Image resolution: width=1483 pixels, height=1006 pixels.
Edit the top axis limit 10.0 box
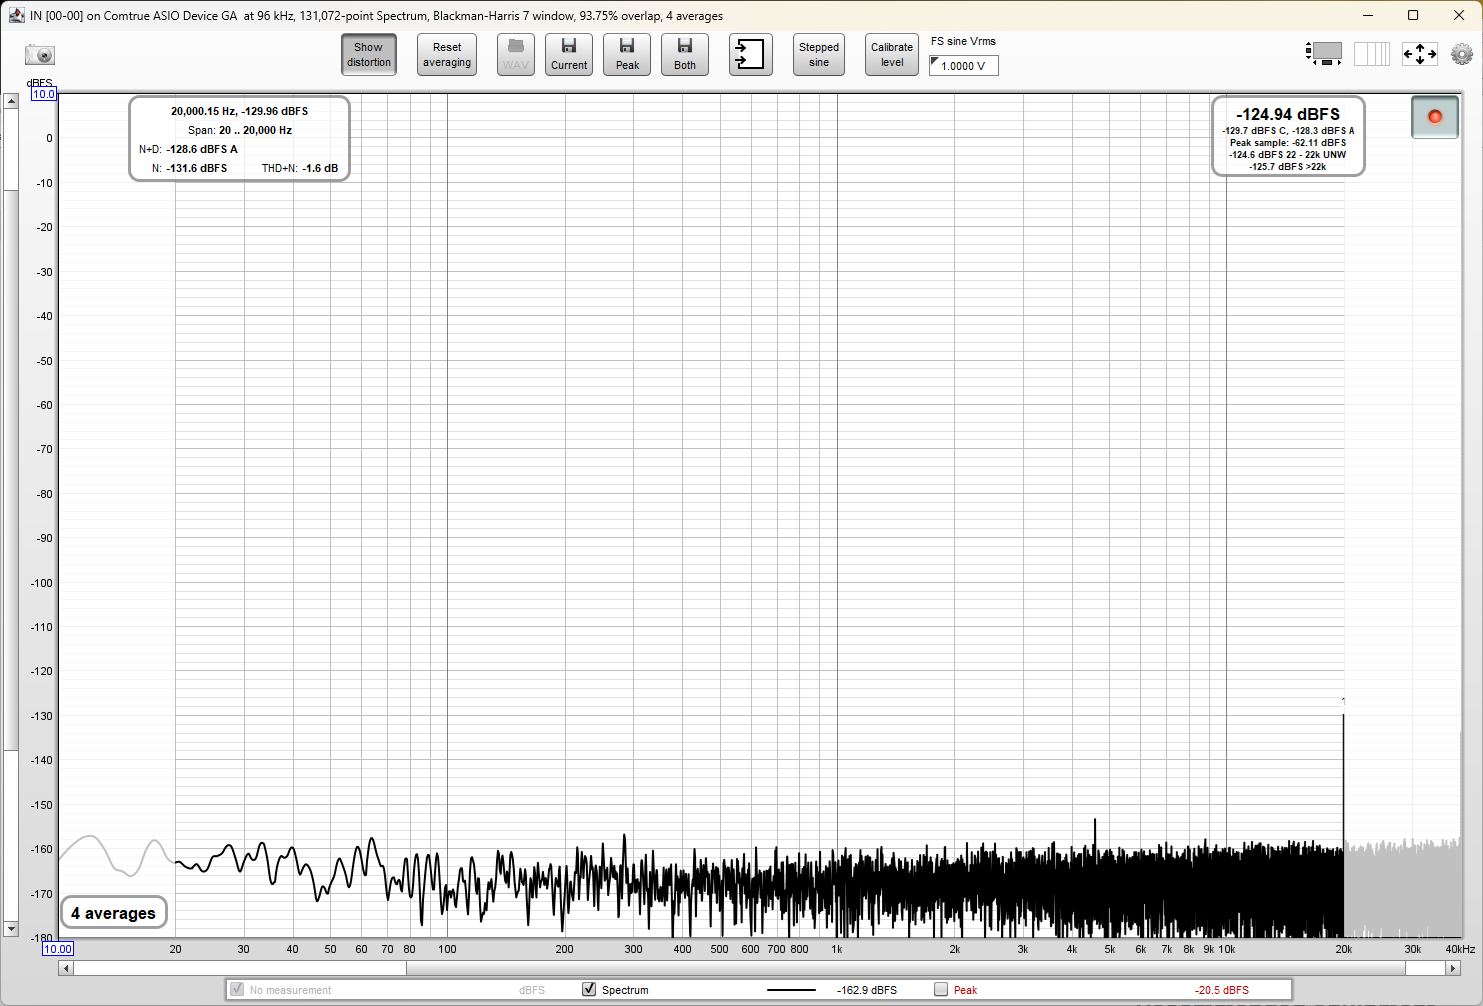[44, 94]
